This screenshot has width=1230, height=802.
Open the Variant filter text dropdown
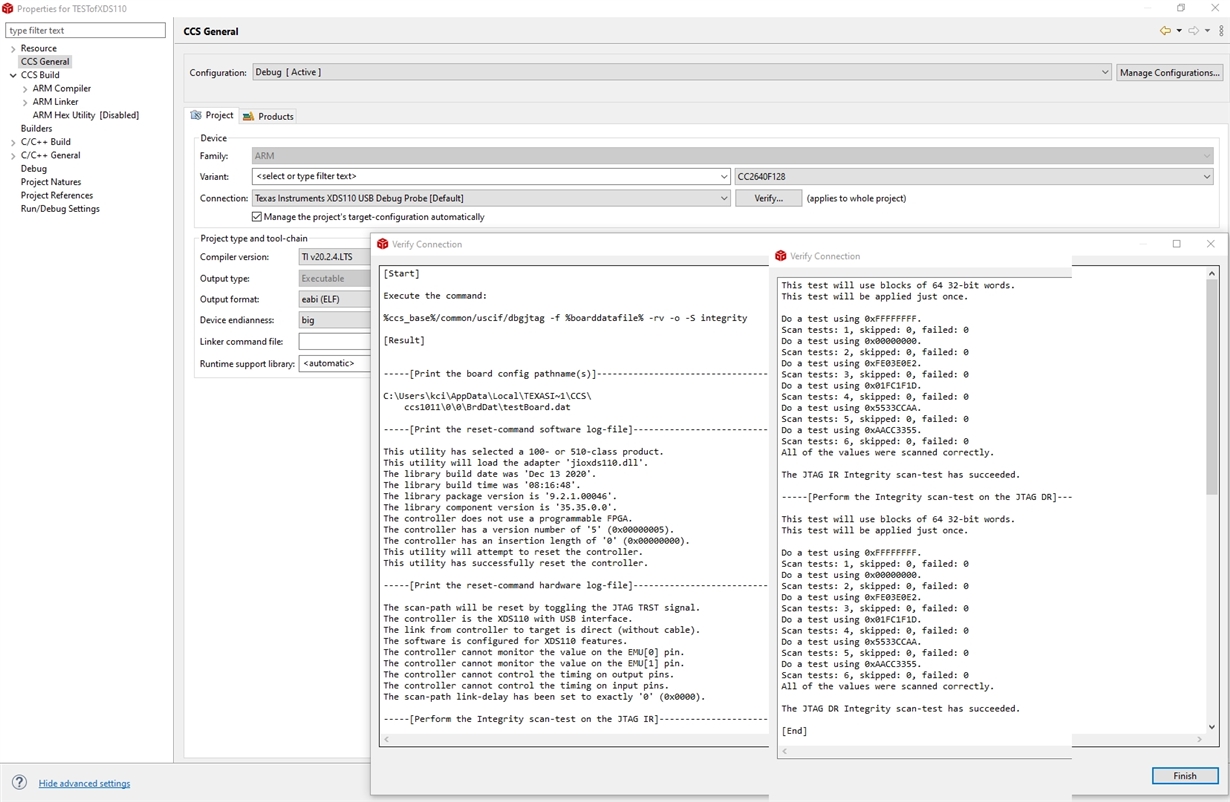coord(491,176)
